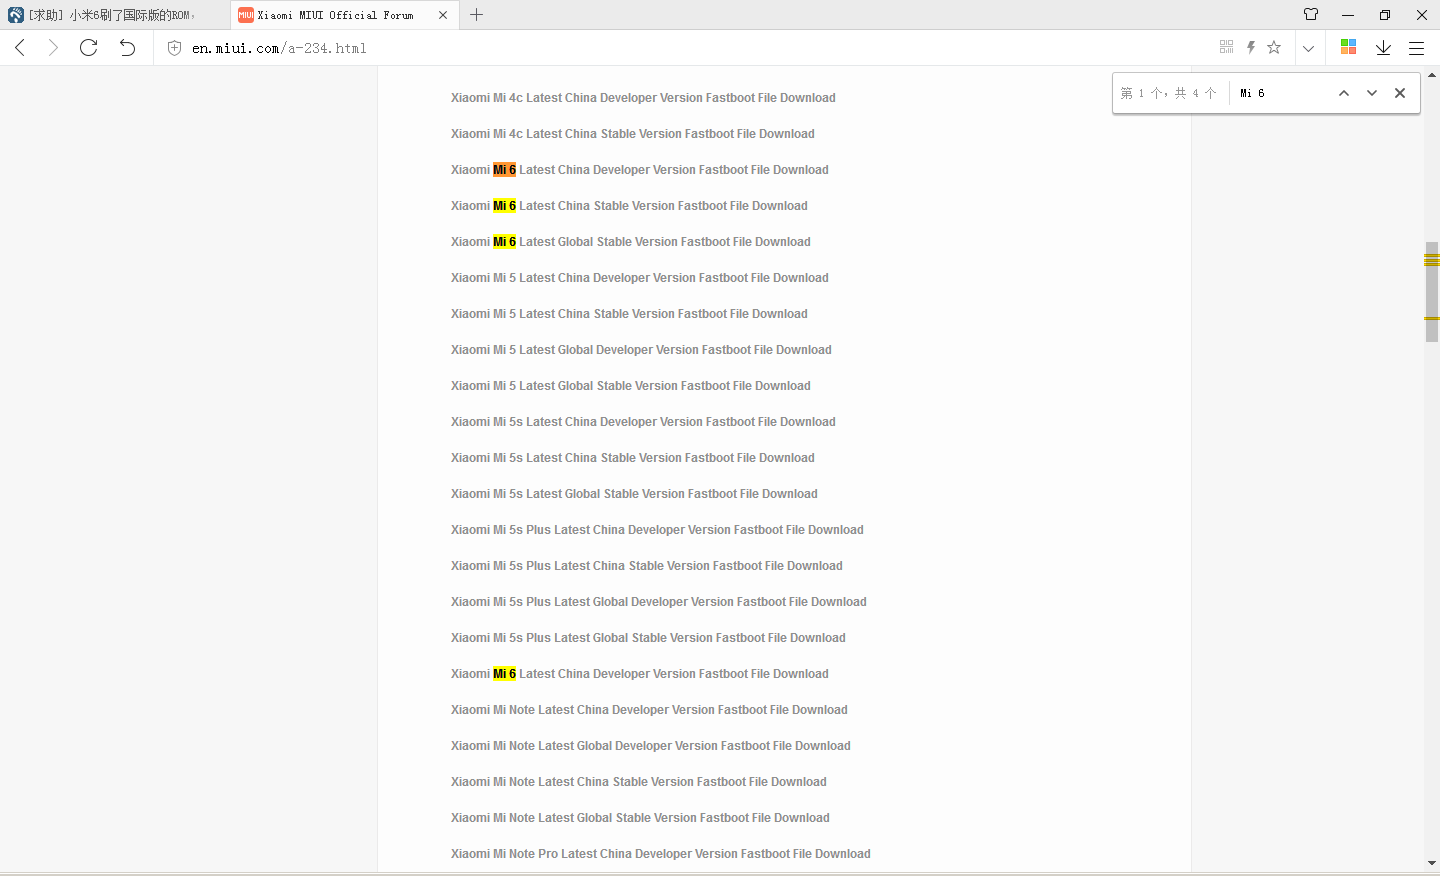Open the skin/shirt icon in title bar
The width and height of the screenshot is (1440, 876).
pos(1311,14)
